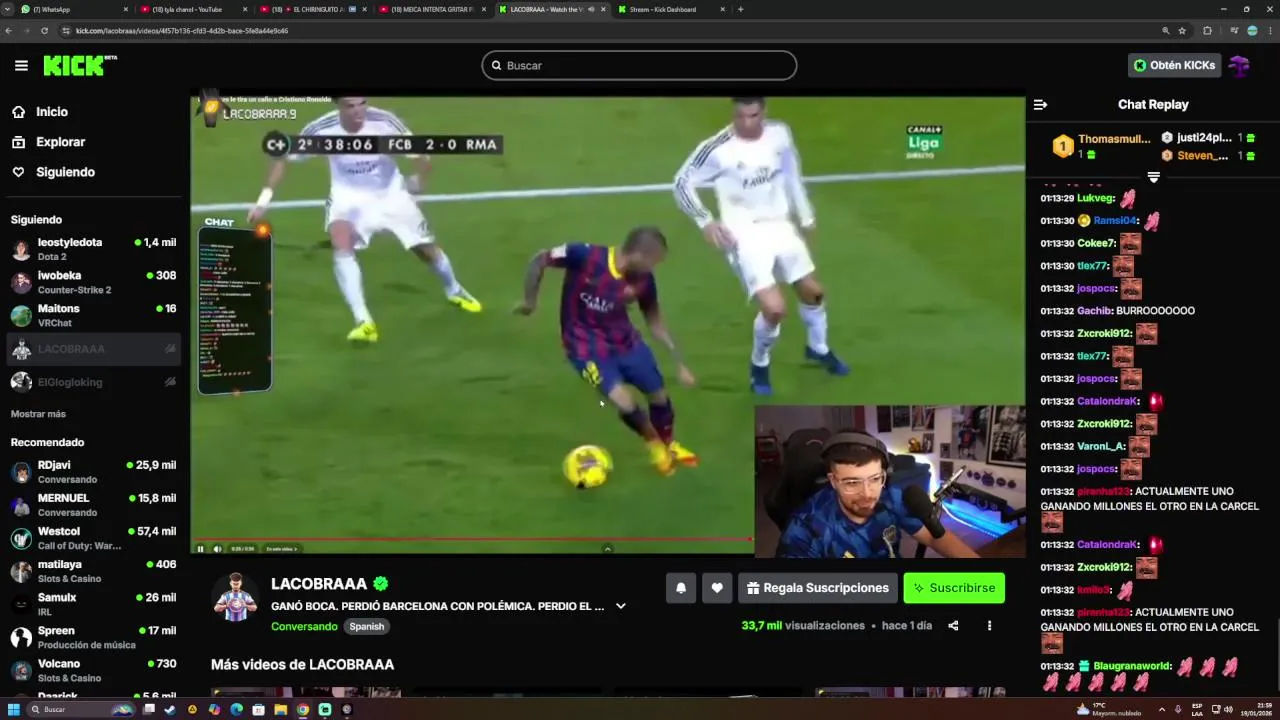1280x720 pixels.
Task: Click the Buscar search field
Action: (639, 65)
